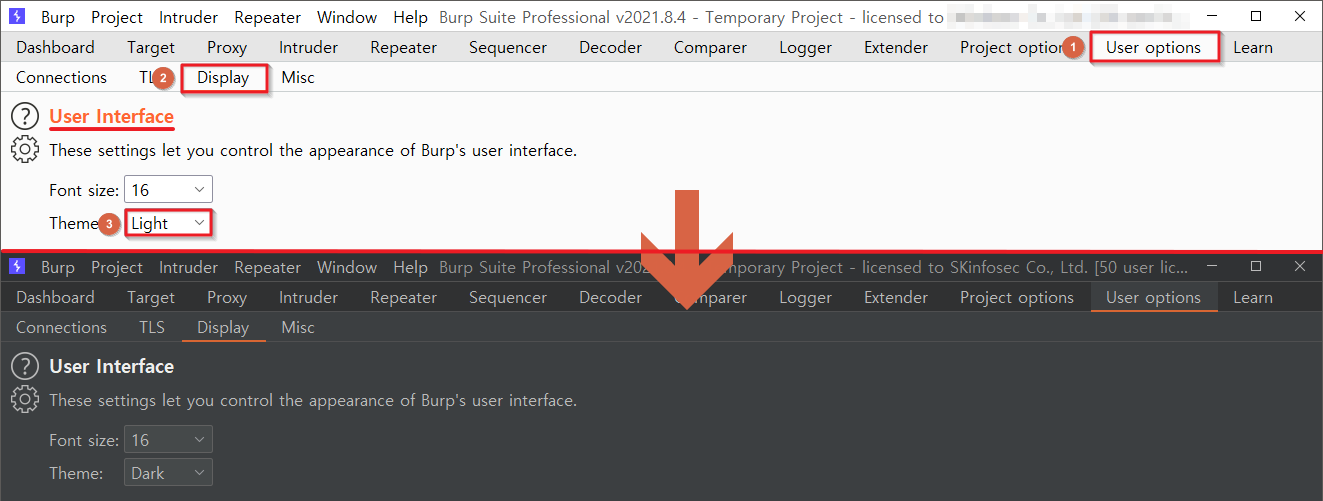Click the Burp logo icon in the light-theme window
Viewport: 1323px width, 501px height.
point(17,17)
